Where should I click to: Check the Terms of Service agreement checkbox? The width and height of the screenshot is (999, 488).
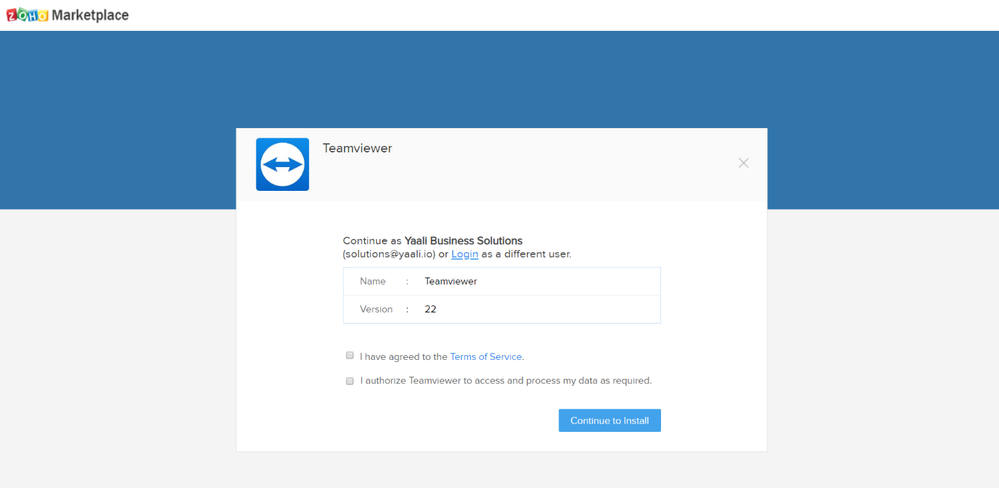tap(350, 356)
